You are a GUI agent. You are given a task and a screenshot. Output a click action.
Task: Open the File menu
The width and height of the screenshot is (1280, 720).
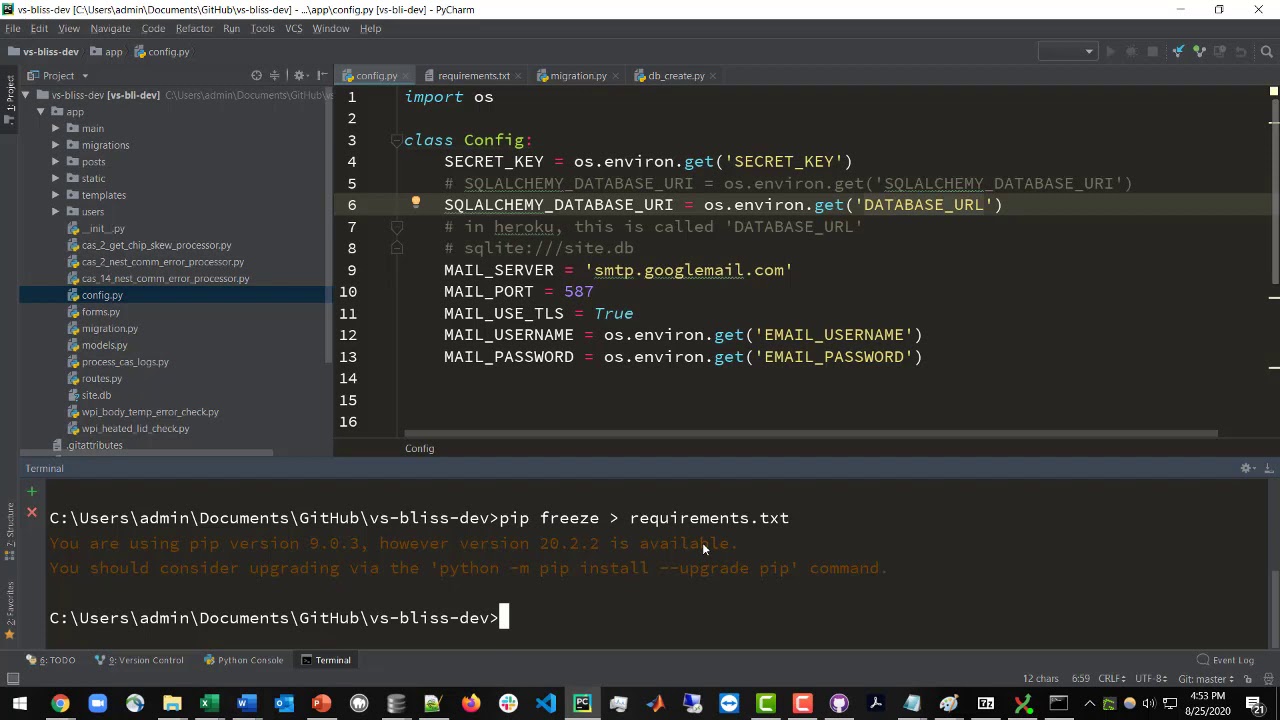13,28
